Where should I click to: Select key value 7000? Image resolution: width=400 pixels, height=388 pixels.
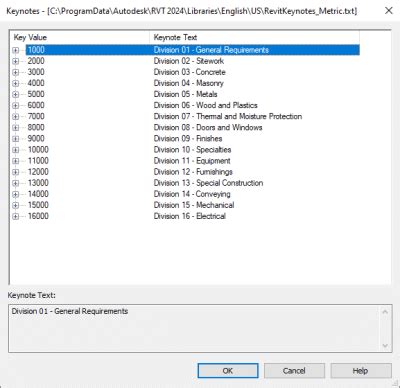tap(36, 116)
